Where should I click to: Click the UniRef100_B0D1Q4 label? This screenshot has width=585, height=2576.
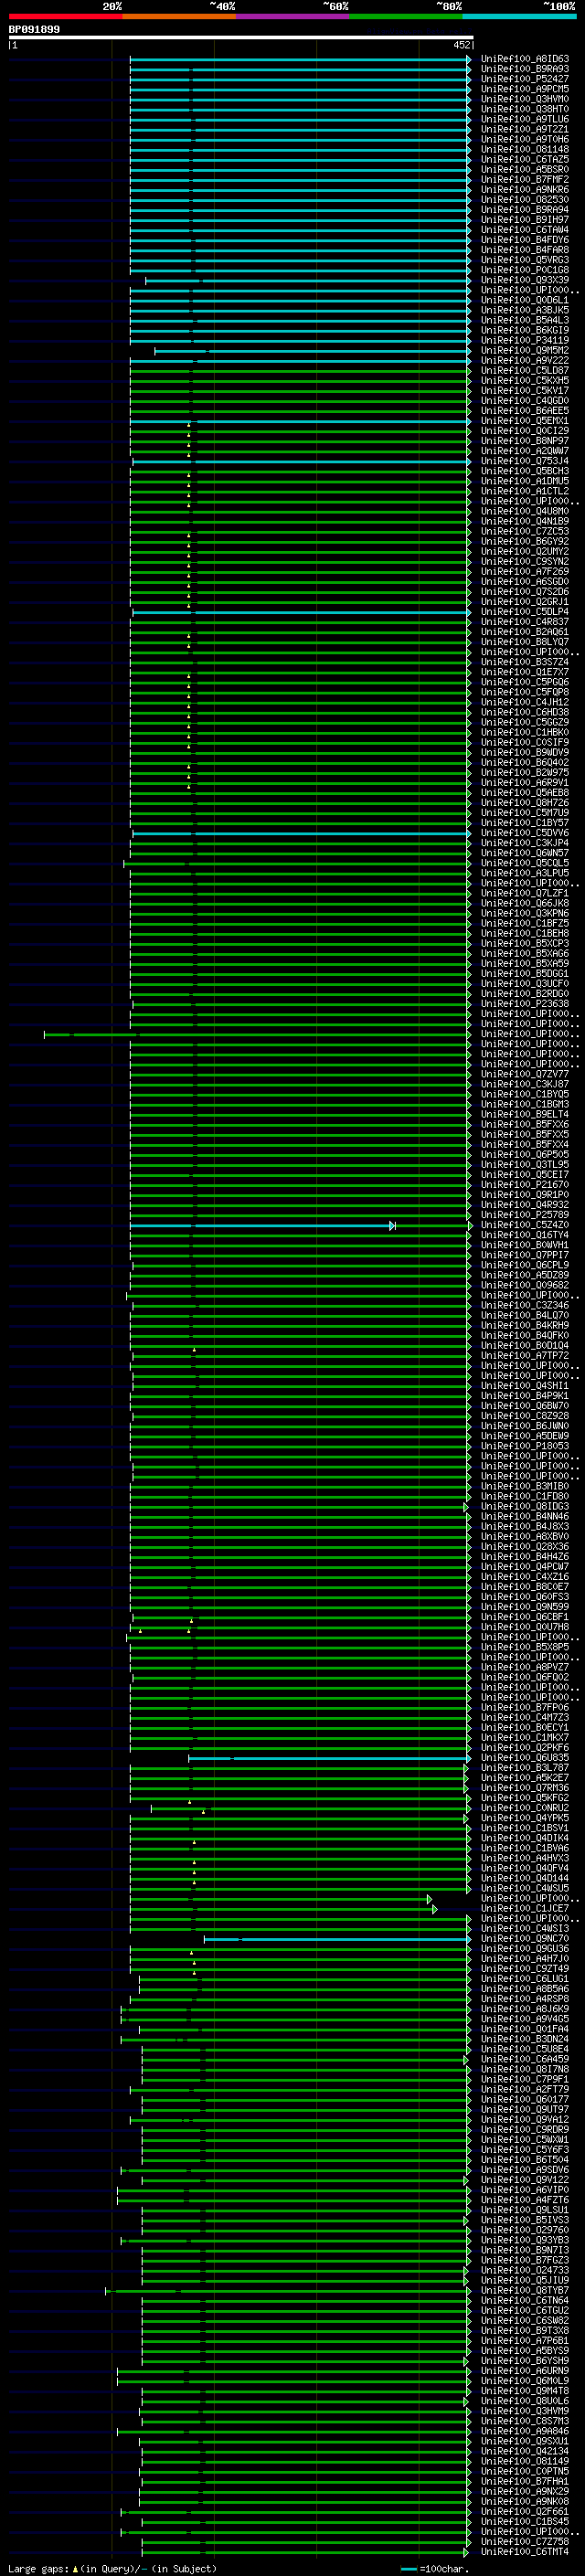tap(525, 1346)
